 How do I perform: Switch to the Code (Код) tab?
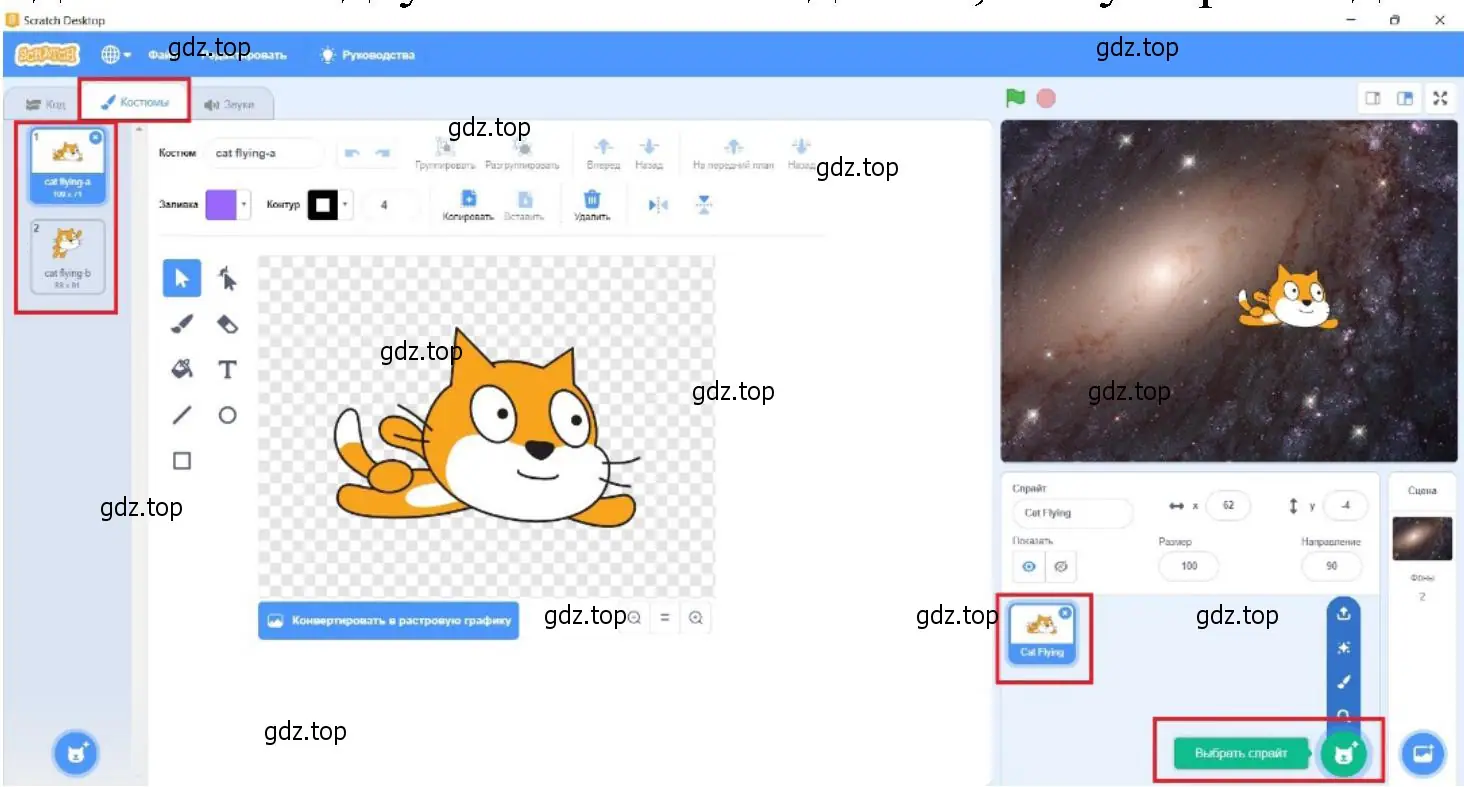tap(45, 104)
